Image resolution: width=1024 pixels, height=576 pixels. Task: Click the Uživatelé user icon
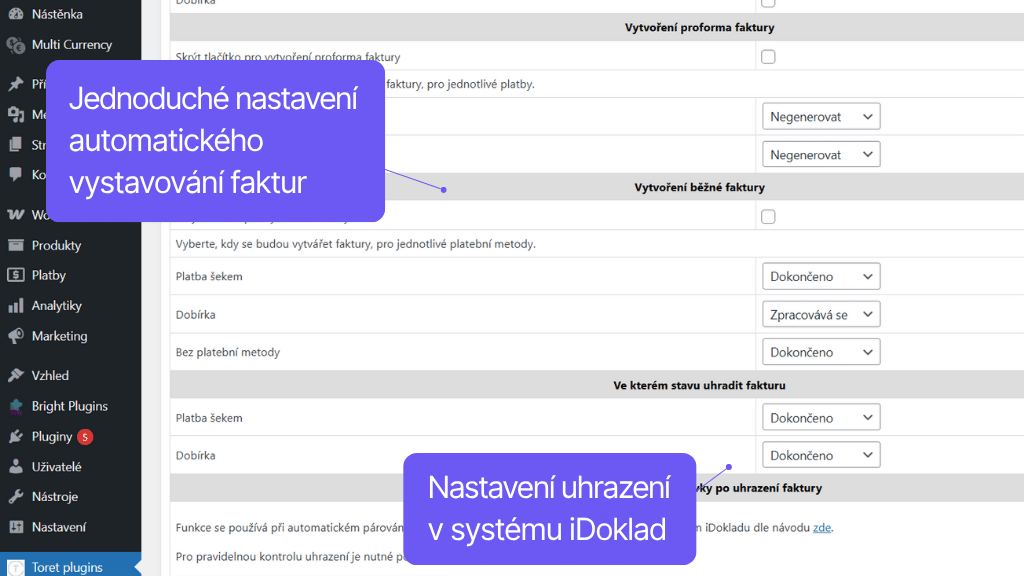click(x=15, y=467)
